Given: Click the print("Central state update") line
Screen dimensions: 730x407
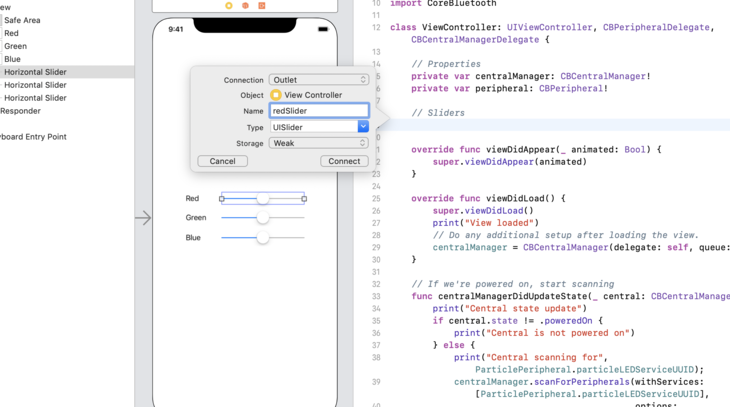Looking at the screenshot, I should click(510, 308).
